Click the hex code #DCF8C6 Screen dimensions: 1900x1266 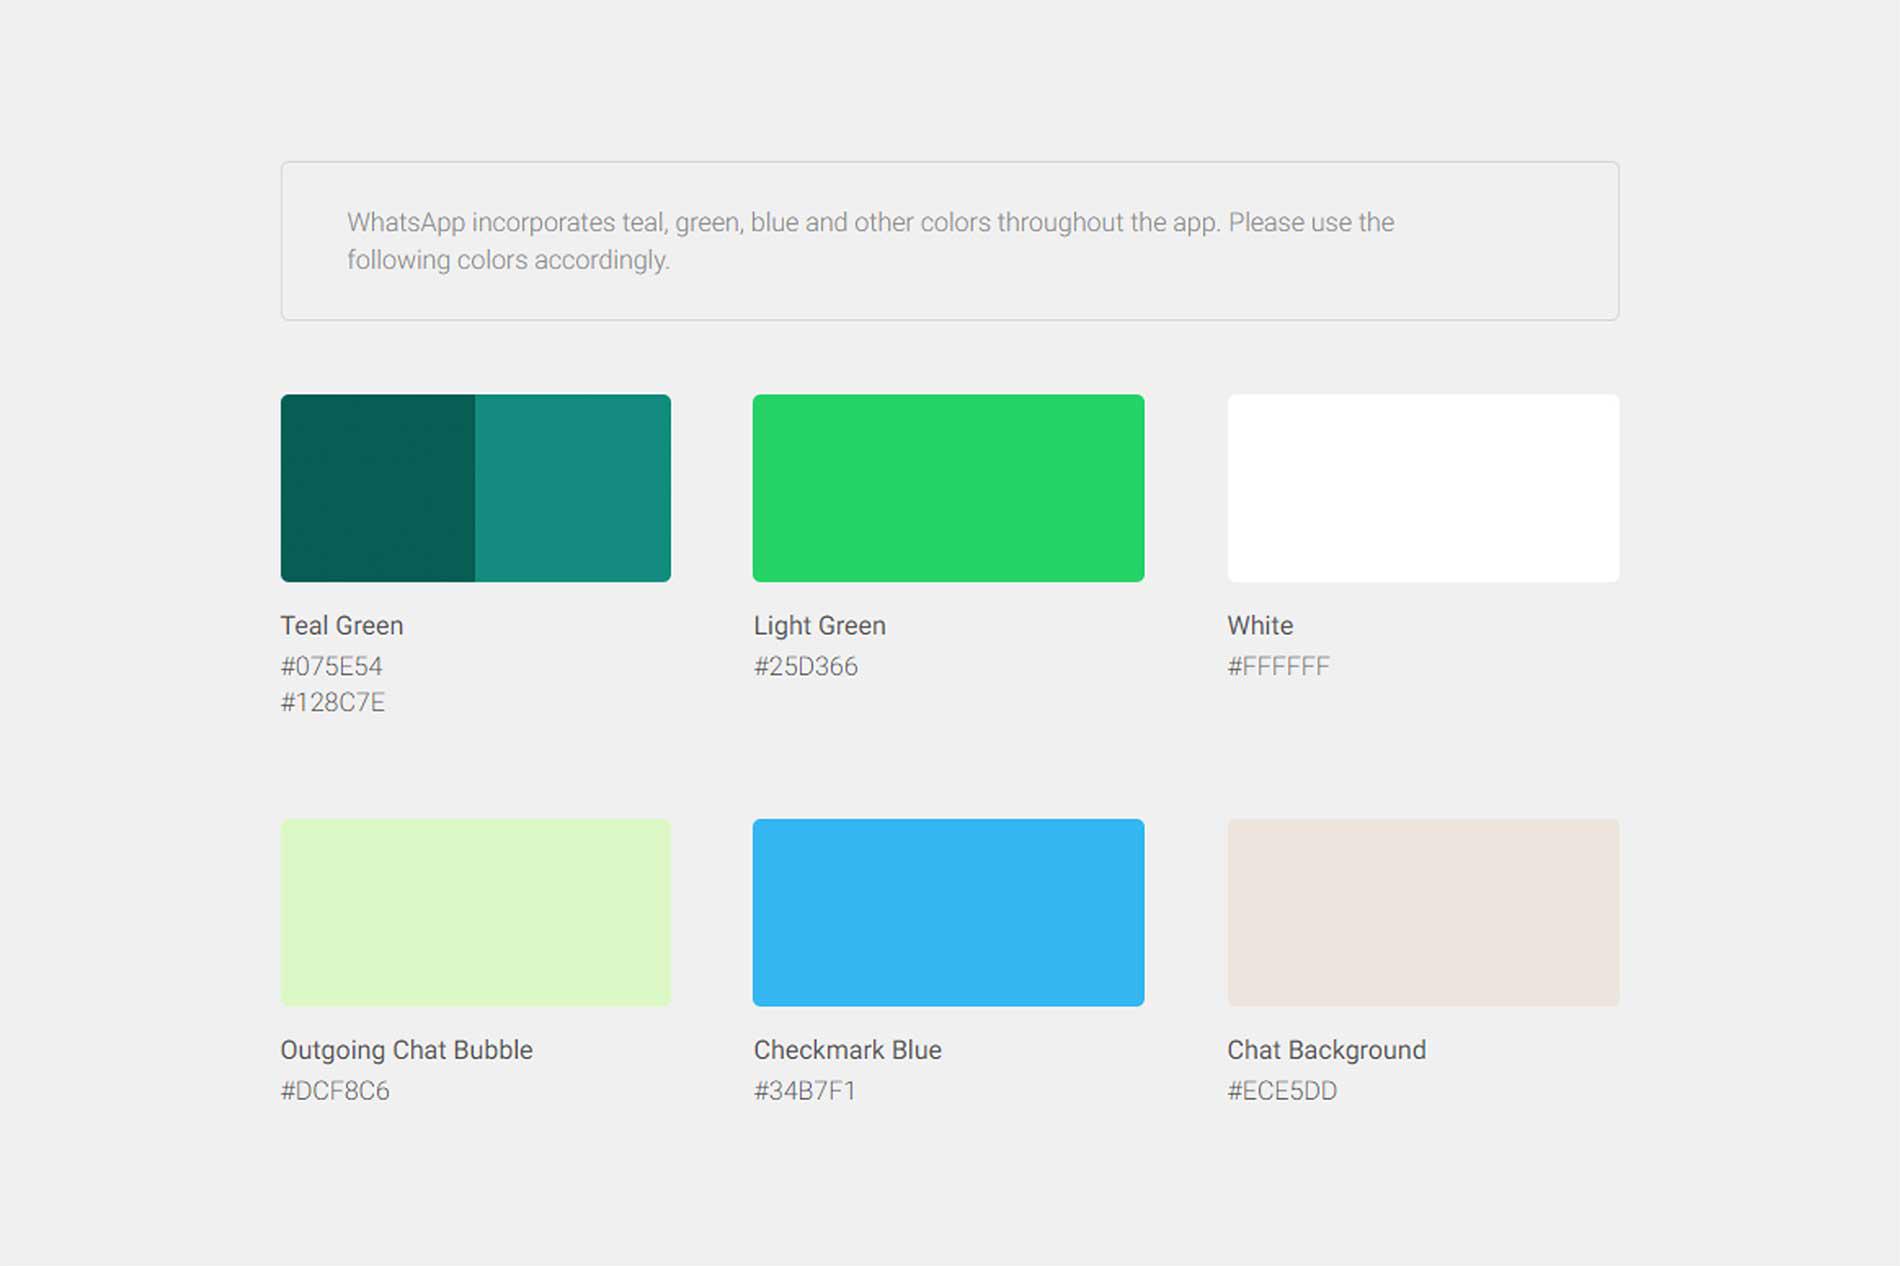pyautogui.click(x=335, y=1091)
